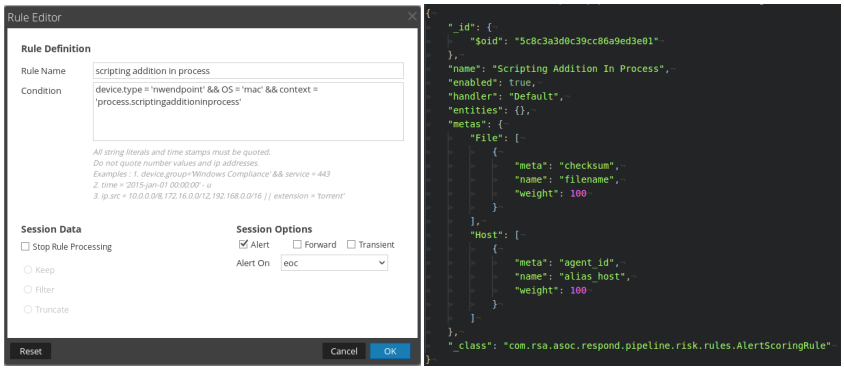Cancel the rule editing dialog

coord(344,351)
